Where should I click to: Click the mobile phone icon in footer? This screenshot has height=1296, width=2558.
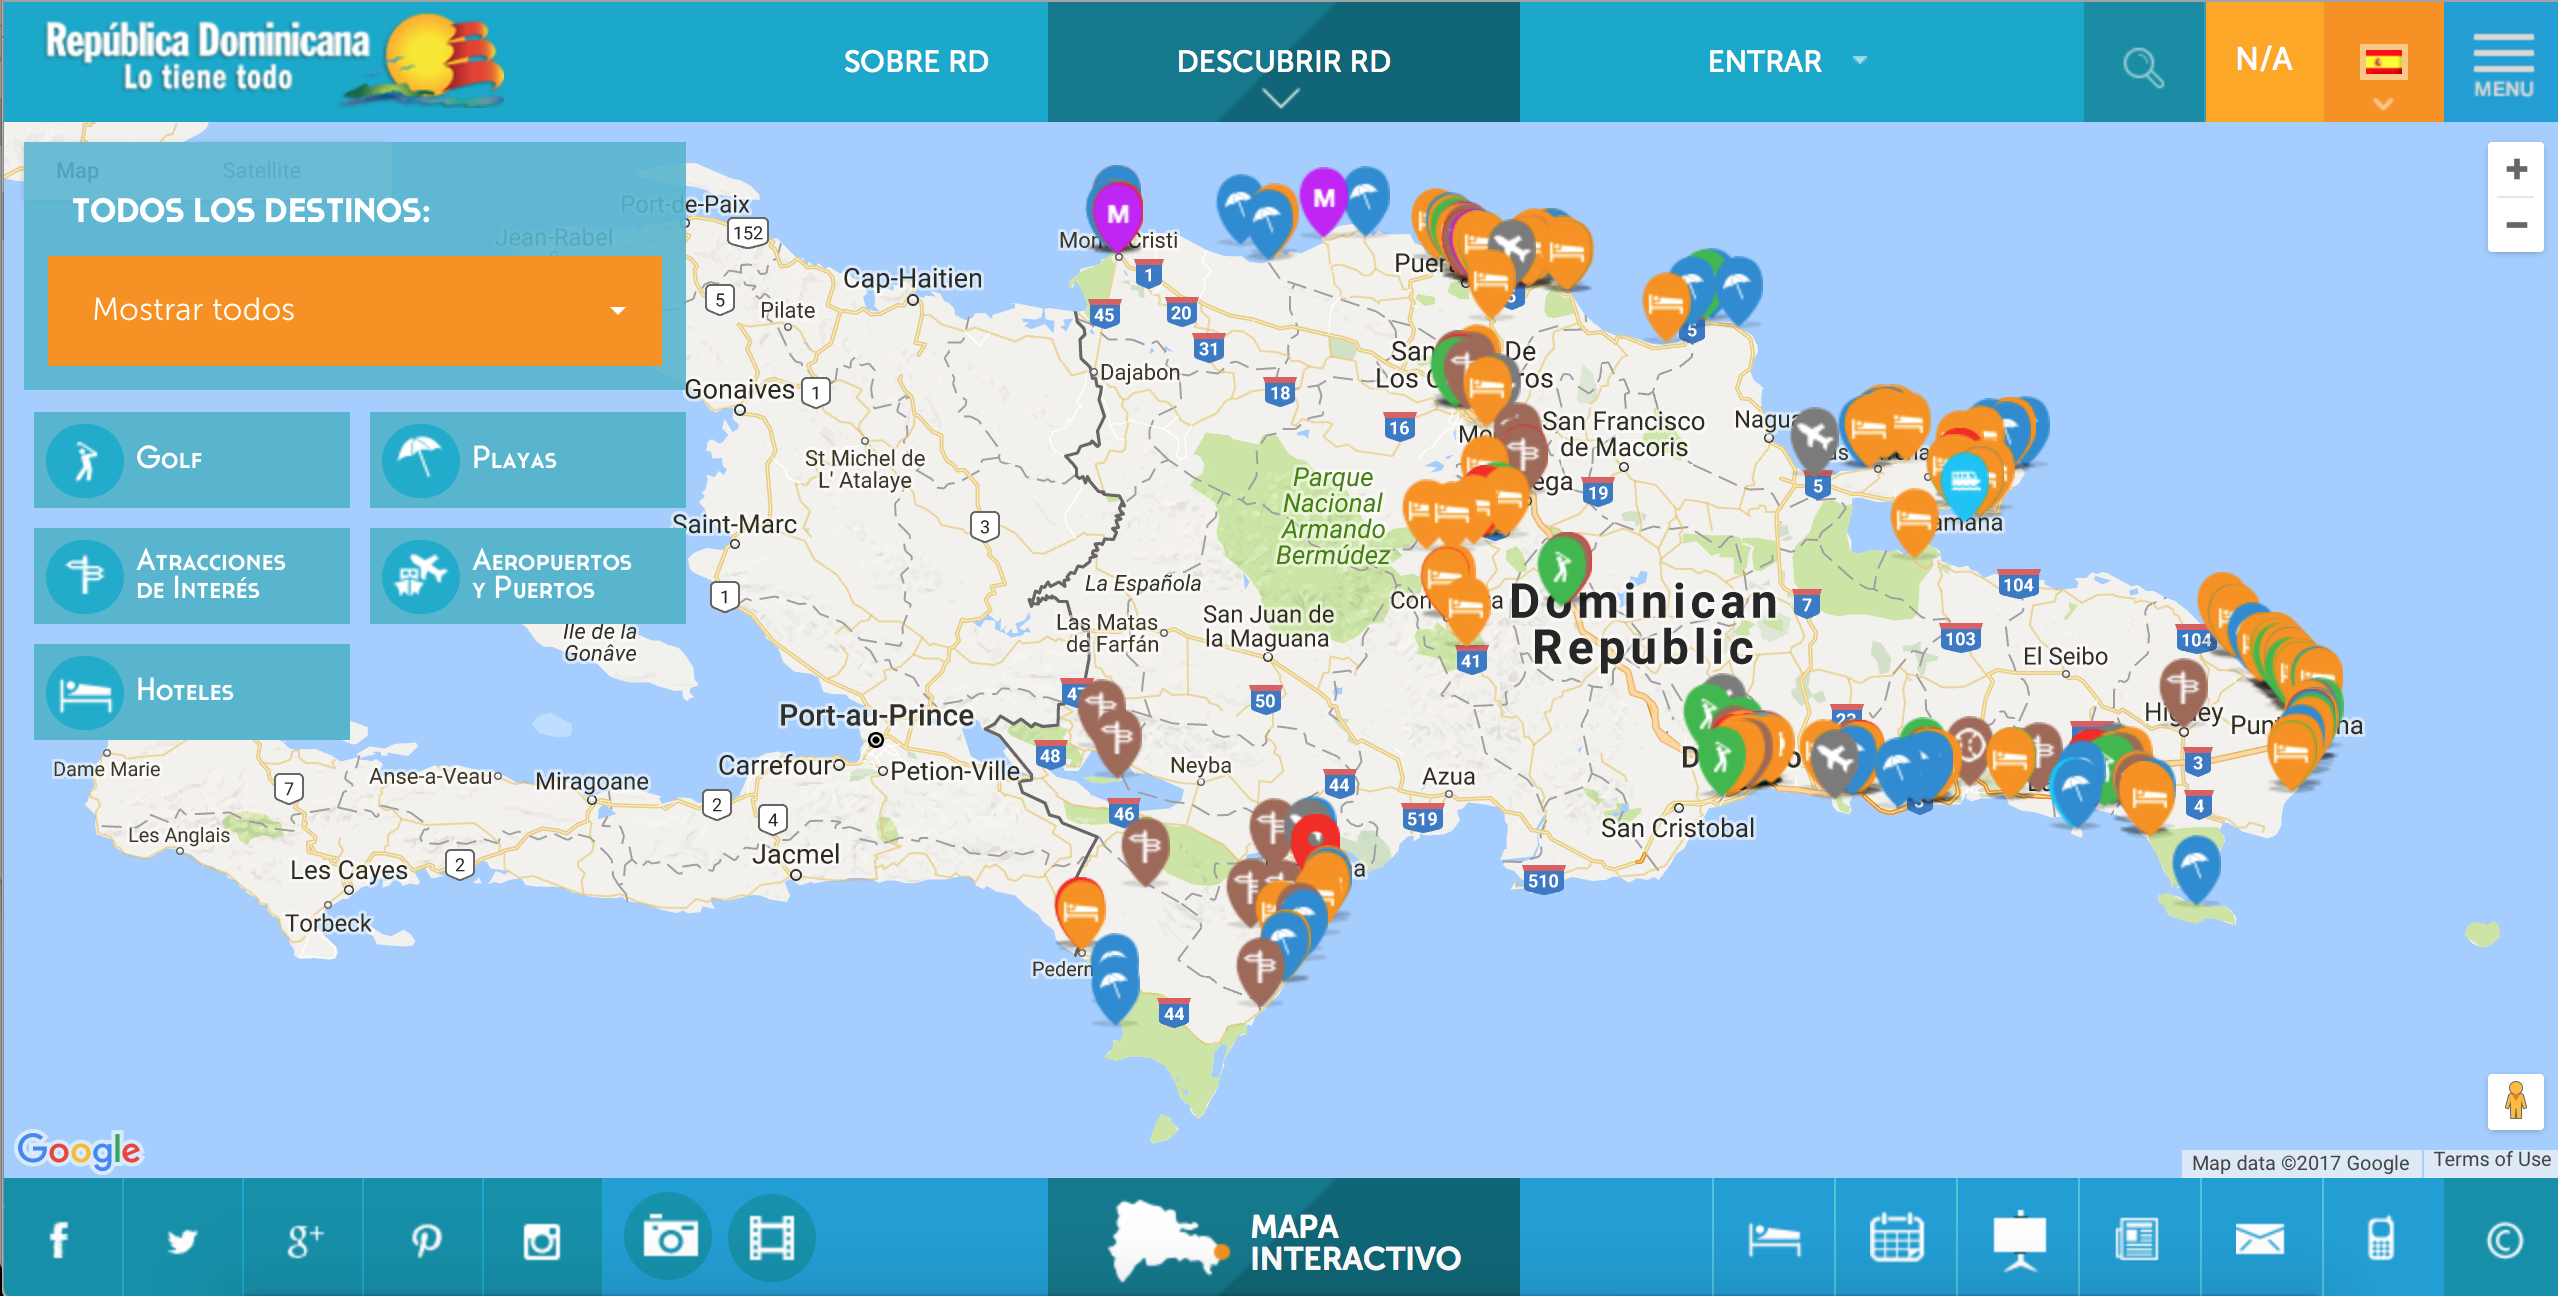(x=2382, y=1240)
